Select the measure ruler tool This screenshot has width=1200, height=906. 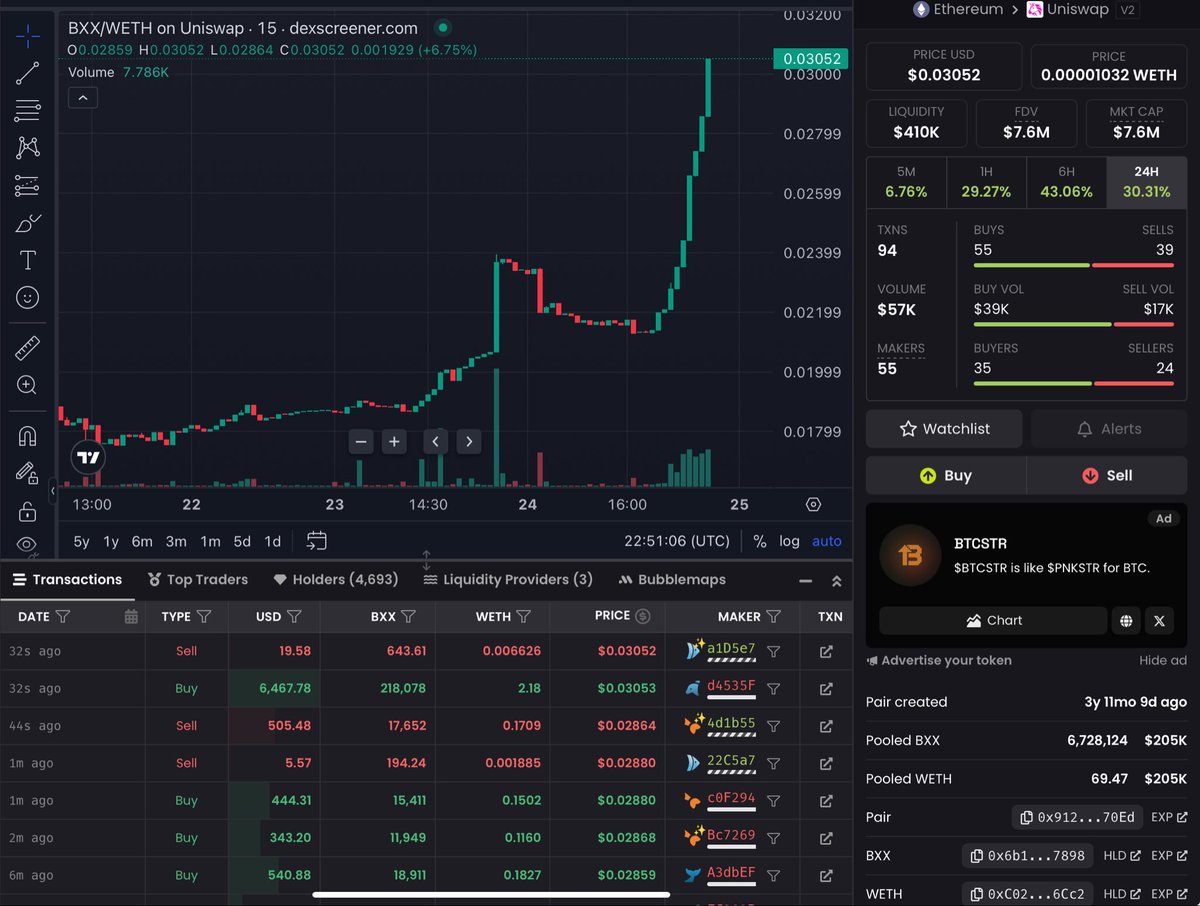[27, 349]
